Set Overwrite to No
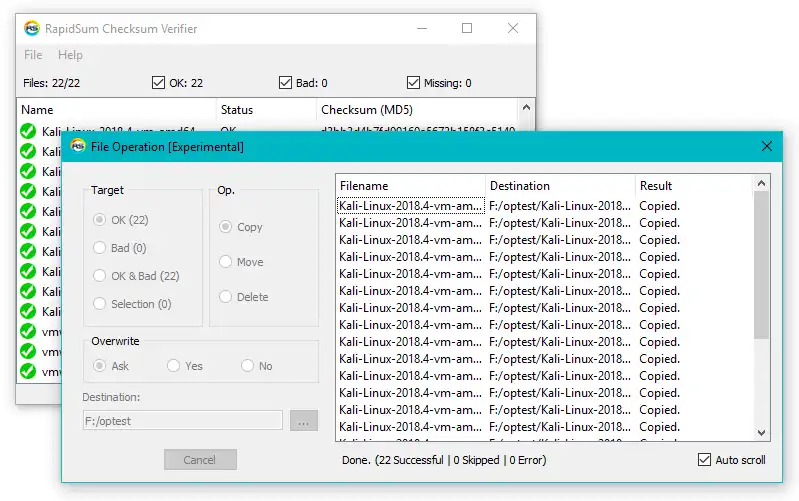 point(247,366)
